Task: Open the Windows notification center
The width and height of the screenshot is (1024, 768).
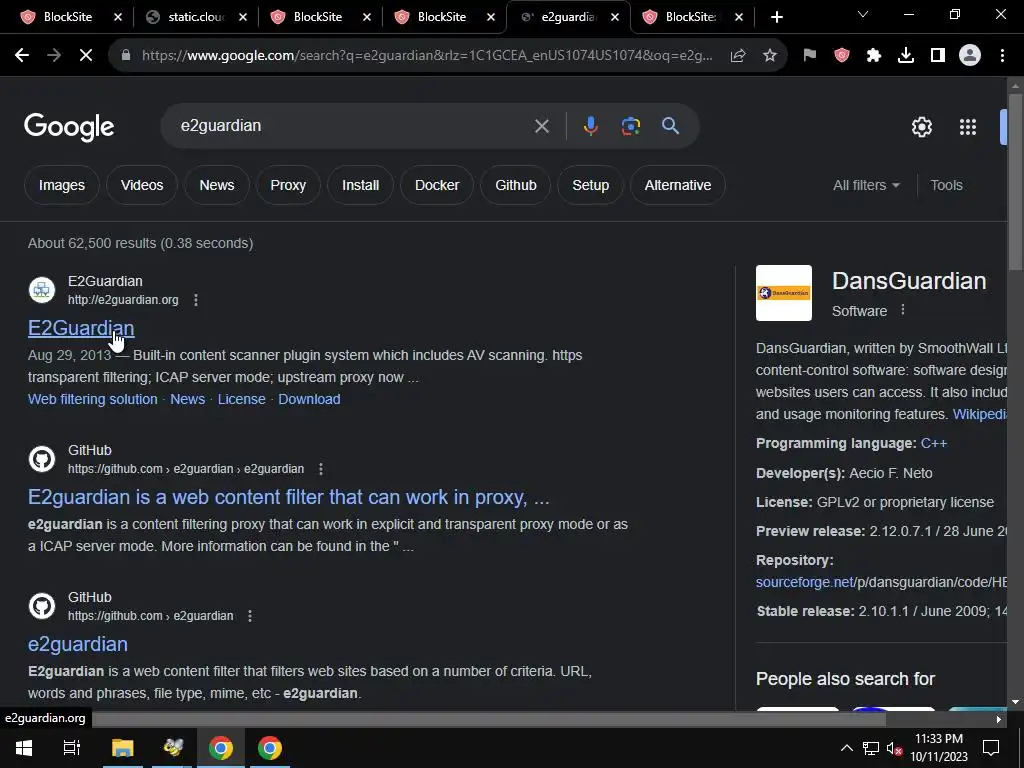Action: 991,748
